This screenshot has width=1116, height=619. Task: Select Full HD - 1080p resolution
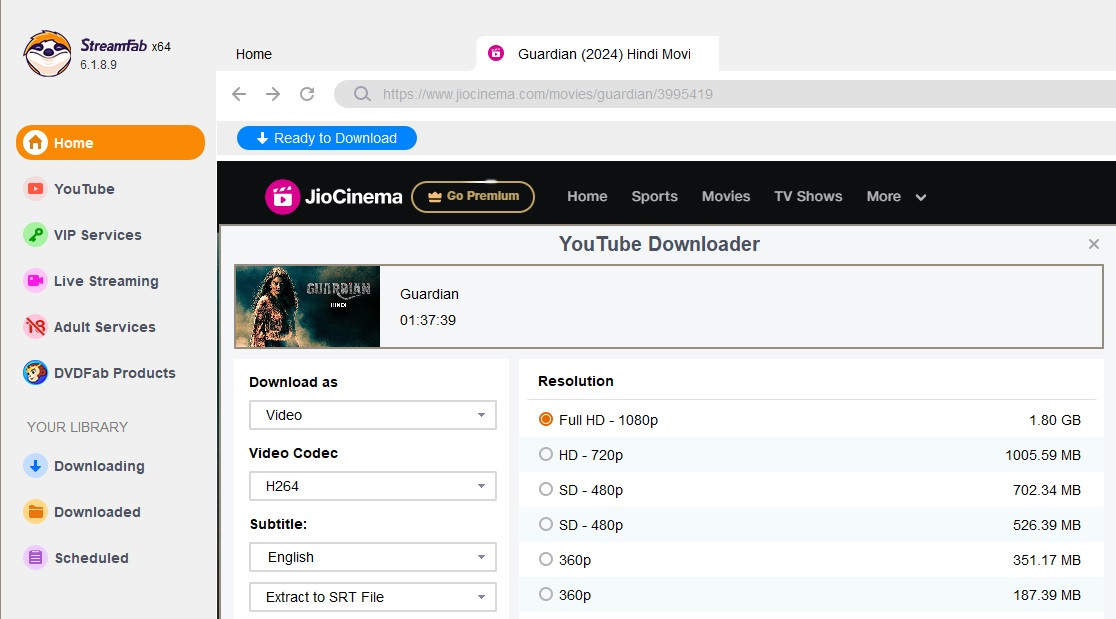[x=546, y=420]
